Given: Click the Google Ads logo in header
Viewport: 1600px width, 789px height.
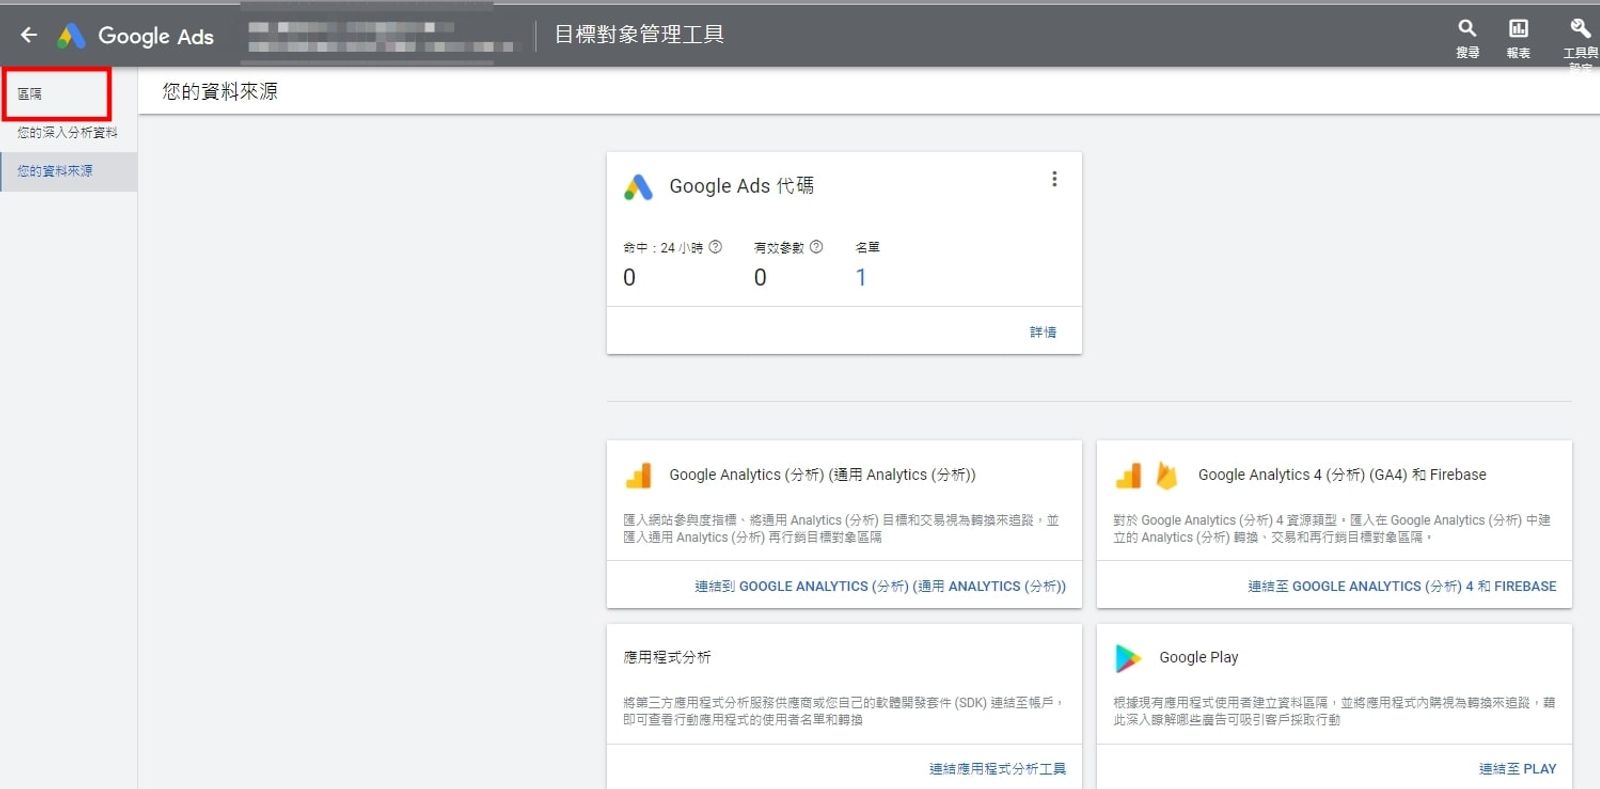Looking at the screenshot, I should pos(136,36).
